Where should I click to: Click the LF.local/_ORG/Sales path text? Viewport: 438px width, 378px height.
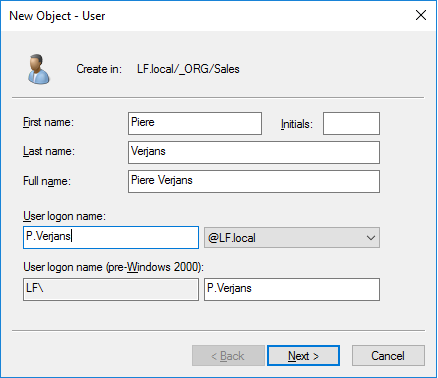pos(188,69)
